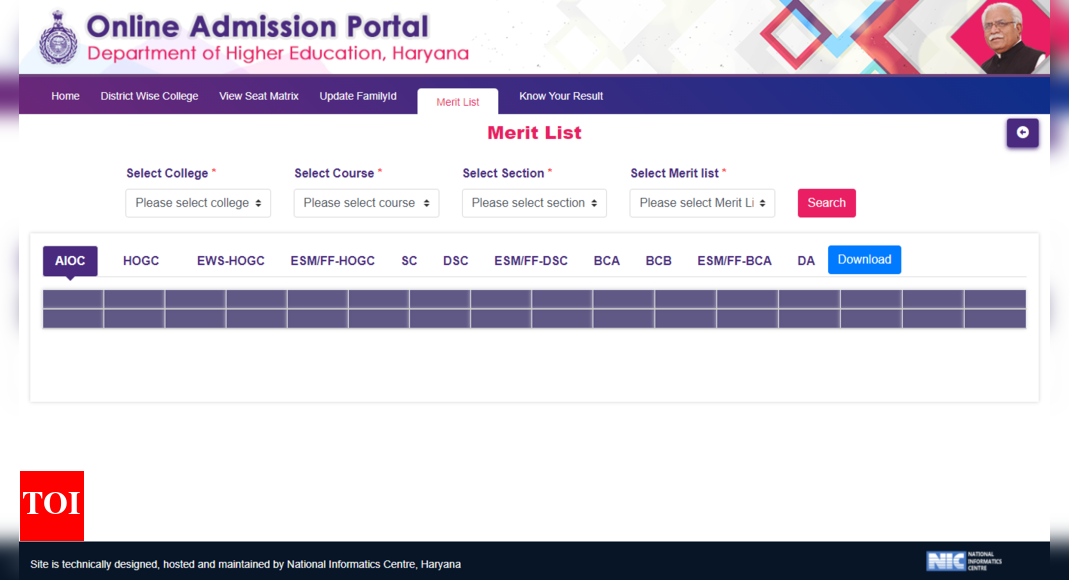Expand the Select Merit list dropdown
1069x580 pixels.
coord(702,203)
